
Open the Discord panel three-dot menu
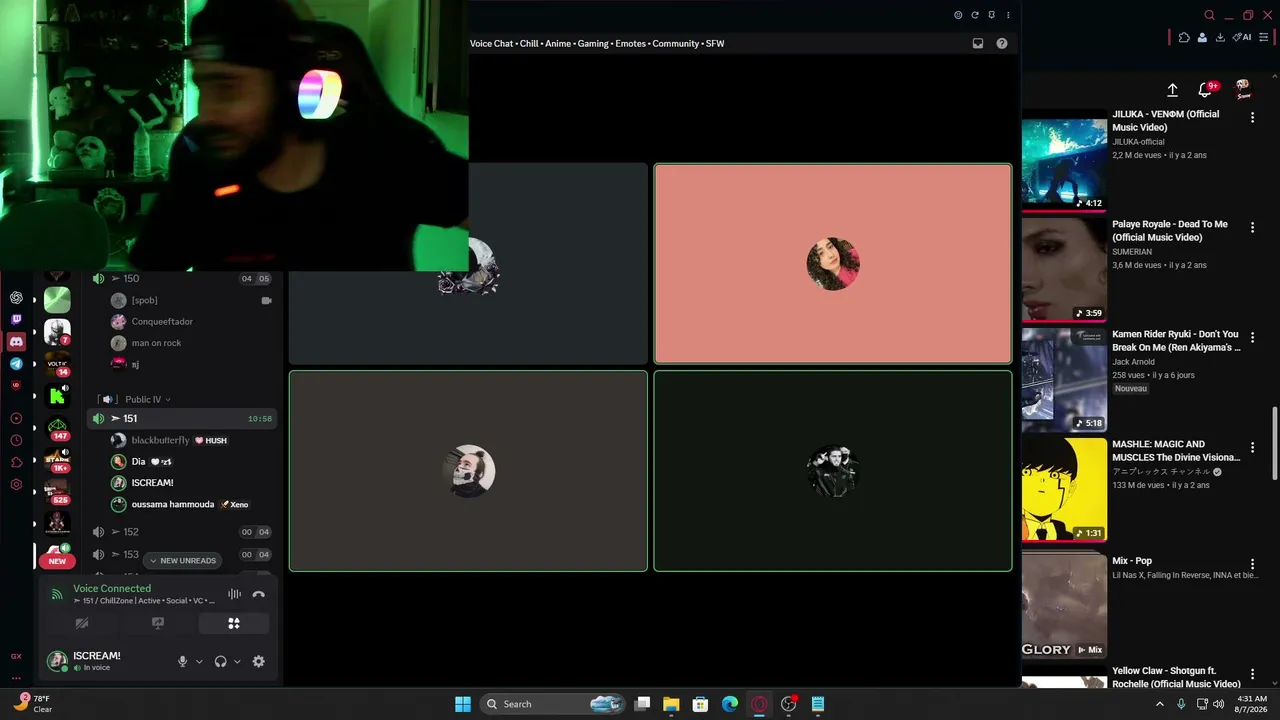[1008, 15]
